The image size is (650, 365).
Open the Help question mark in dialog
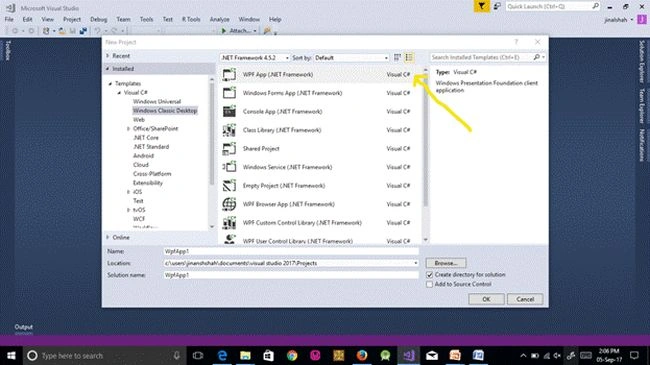tap(517, 42)
